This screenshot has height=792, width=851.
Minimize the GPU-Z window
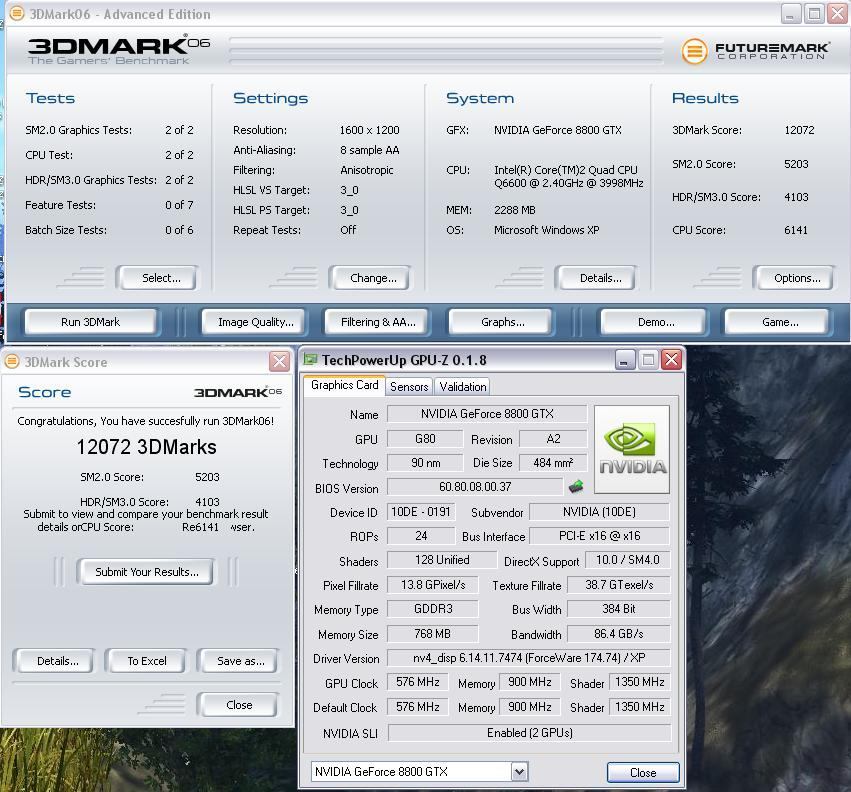pyautogui.click(x=624, y=360)
